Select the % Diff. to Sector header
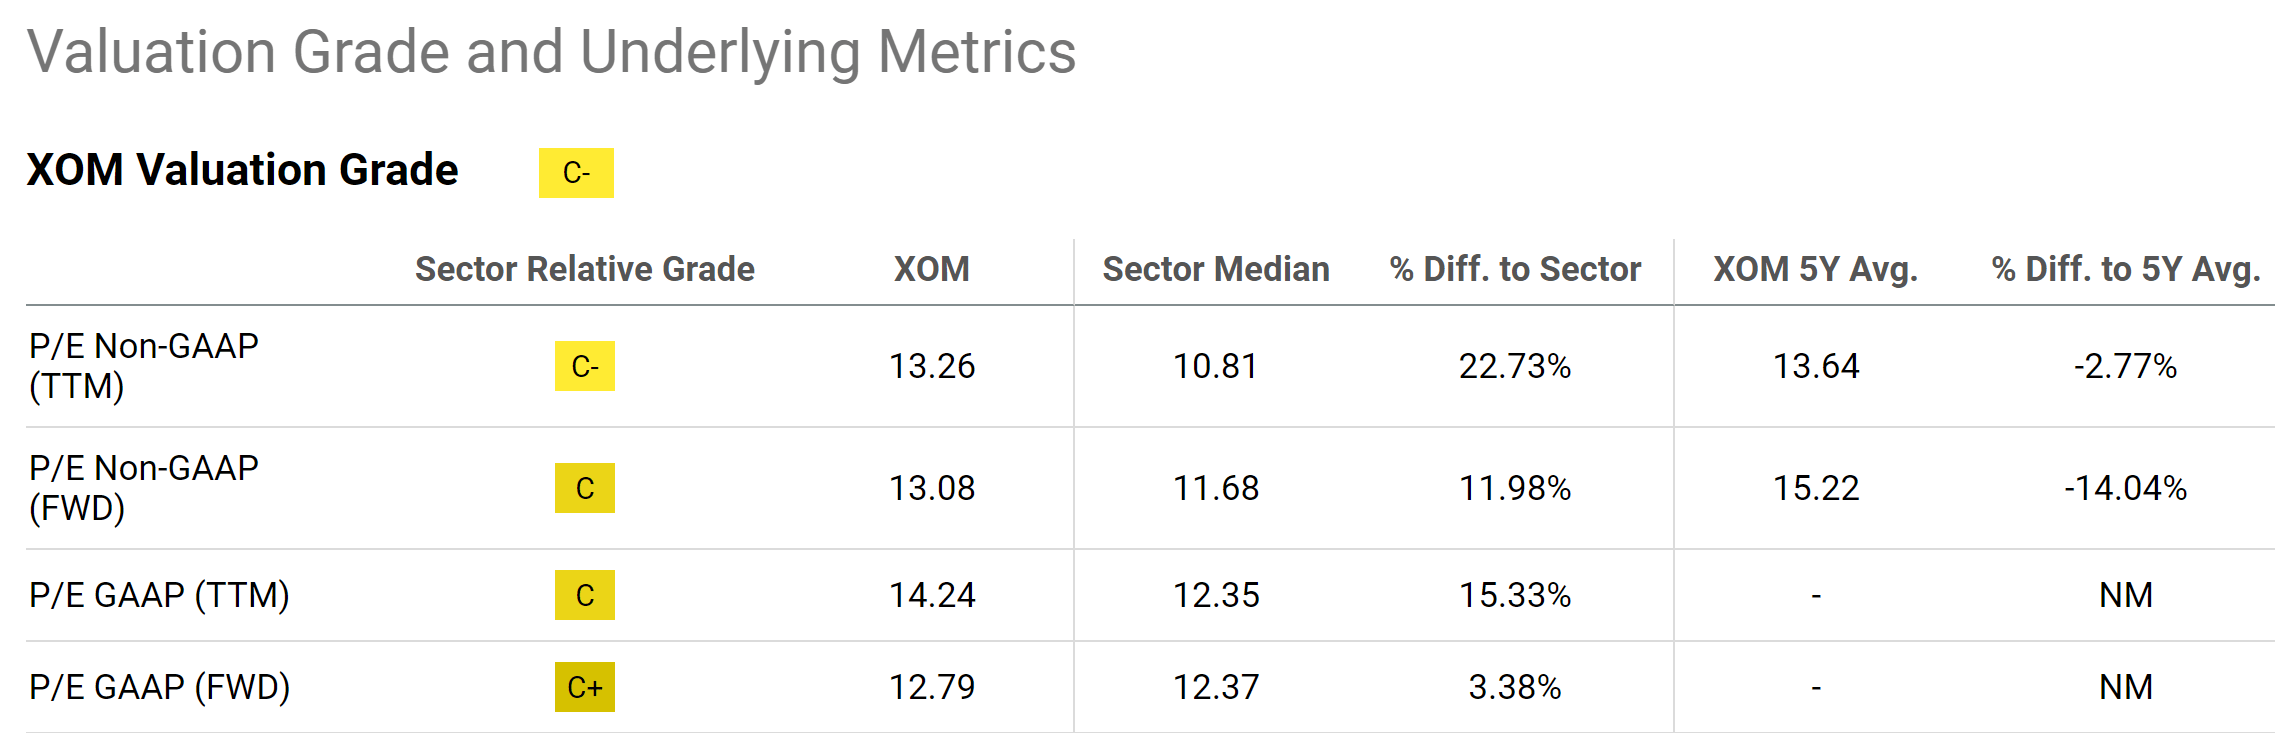The width and height of the screenshot is (2285, 733). click(x=1515, y=269)
